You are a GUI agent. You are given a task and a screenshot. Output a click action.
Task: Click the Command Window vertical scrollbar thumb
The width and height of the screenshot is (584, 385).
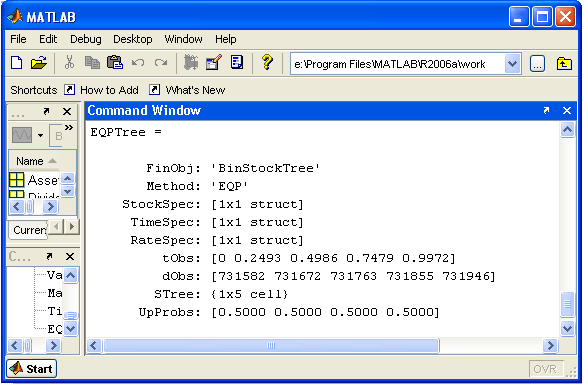(567, 304)
